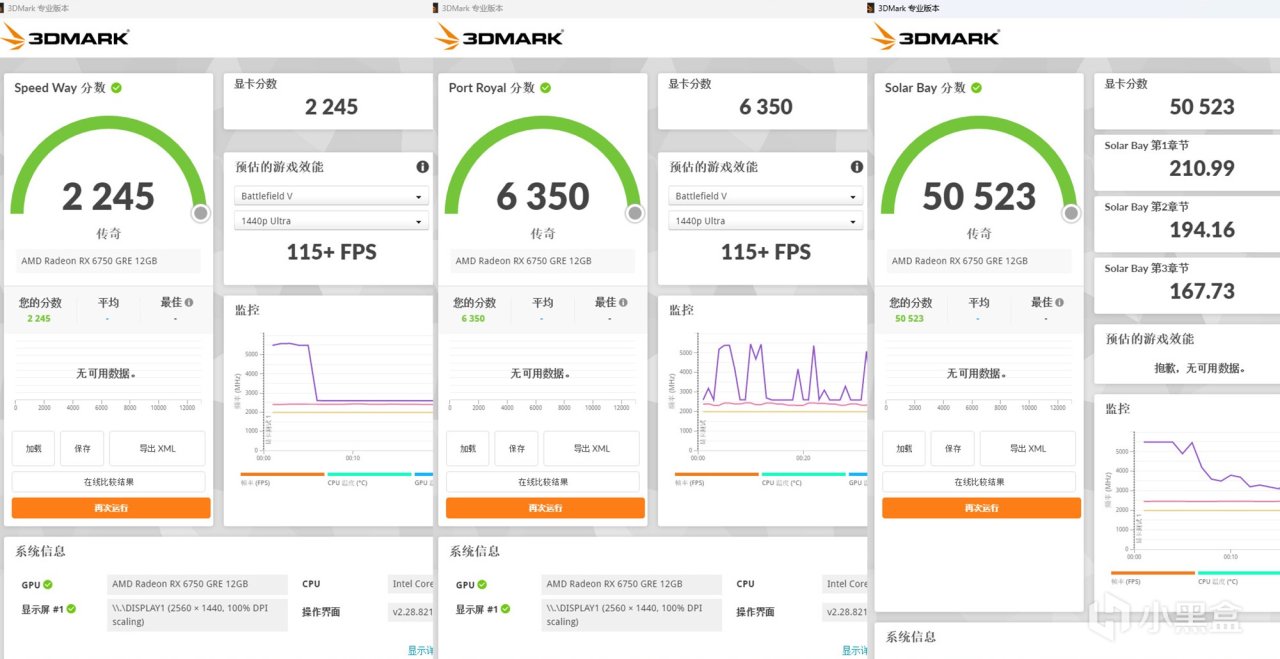Screen dimensions: 1280x659
Task: Click \\.\DISPLAY1 field in Speed Way 系统信息
Action: pyautogui.click(x=197, y=615)
